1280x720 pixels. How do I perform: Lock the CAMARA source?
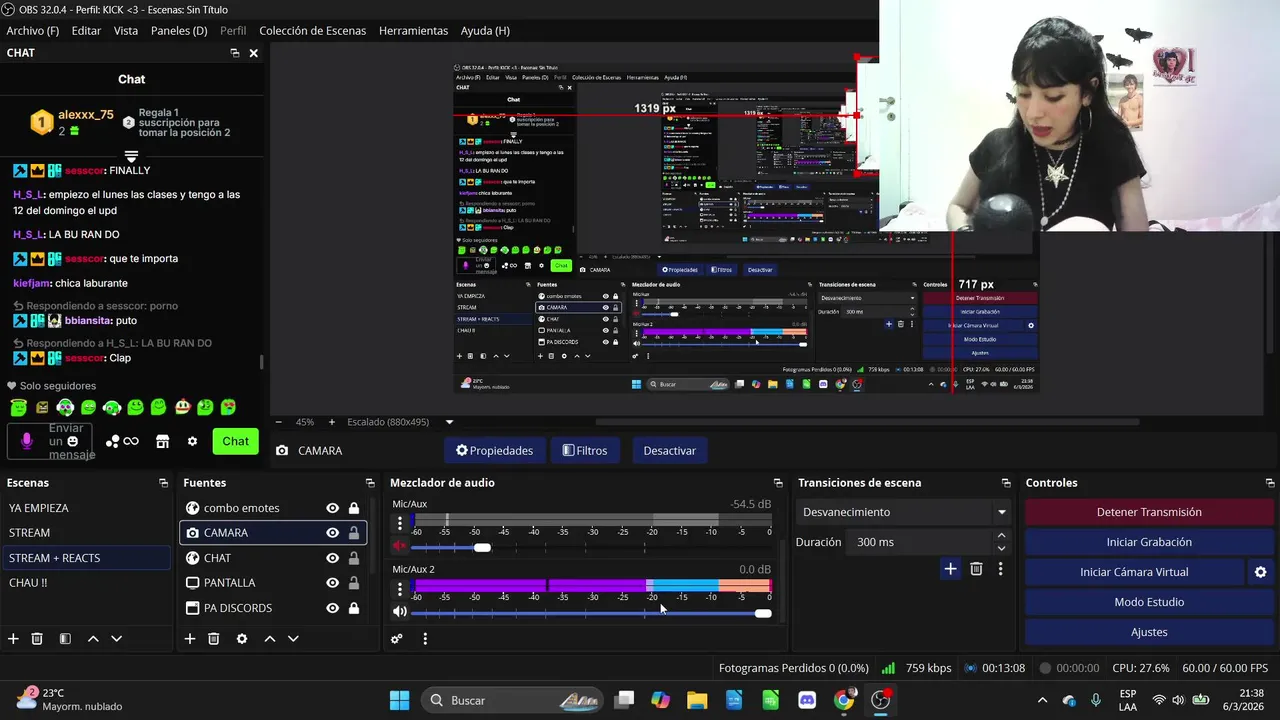coord(354,533)
